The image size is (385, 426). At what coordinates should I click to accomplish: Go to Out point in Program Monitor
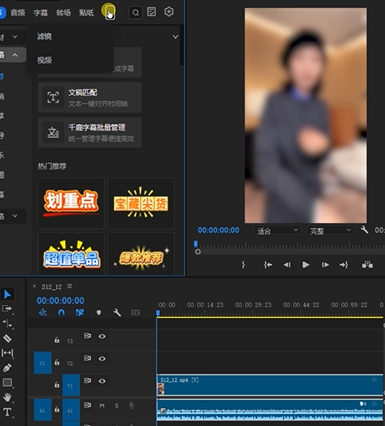tap(344, 265)
